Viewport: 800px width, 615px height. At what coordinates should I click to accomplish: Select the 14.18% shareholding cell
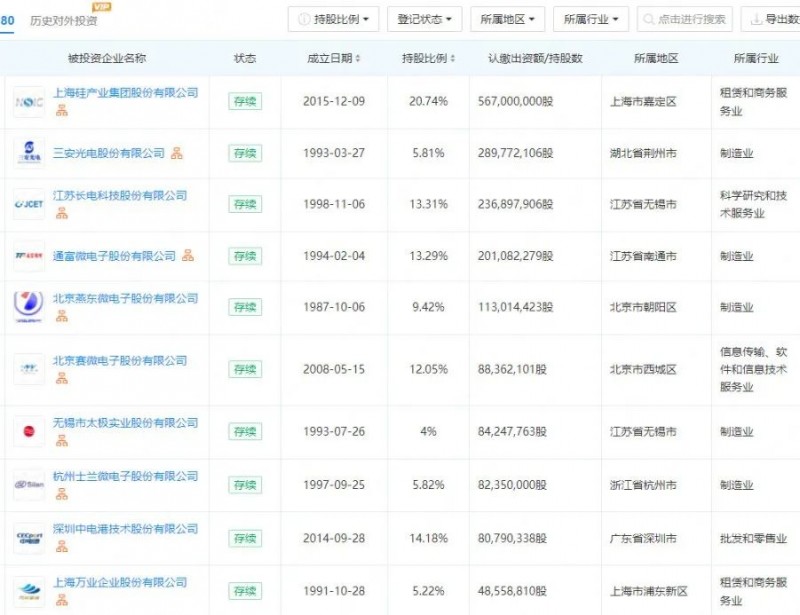pos(428,538)
